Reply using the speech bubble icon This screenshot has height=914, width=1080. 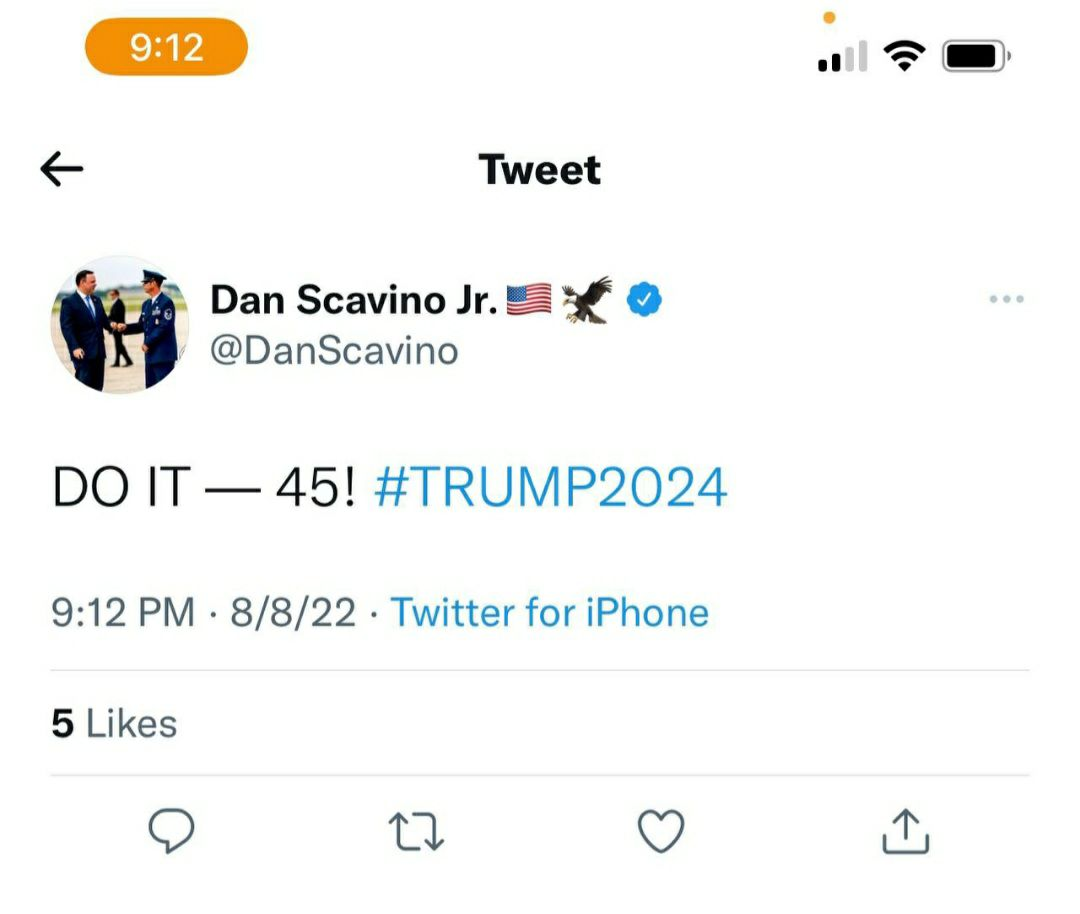click(x=171, y=831)
